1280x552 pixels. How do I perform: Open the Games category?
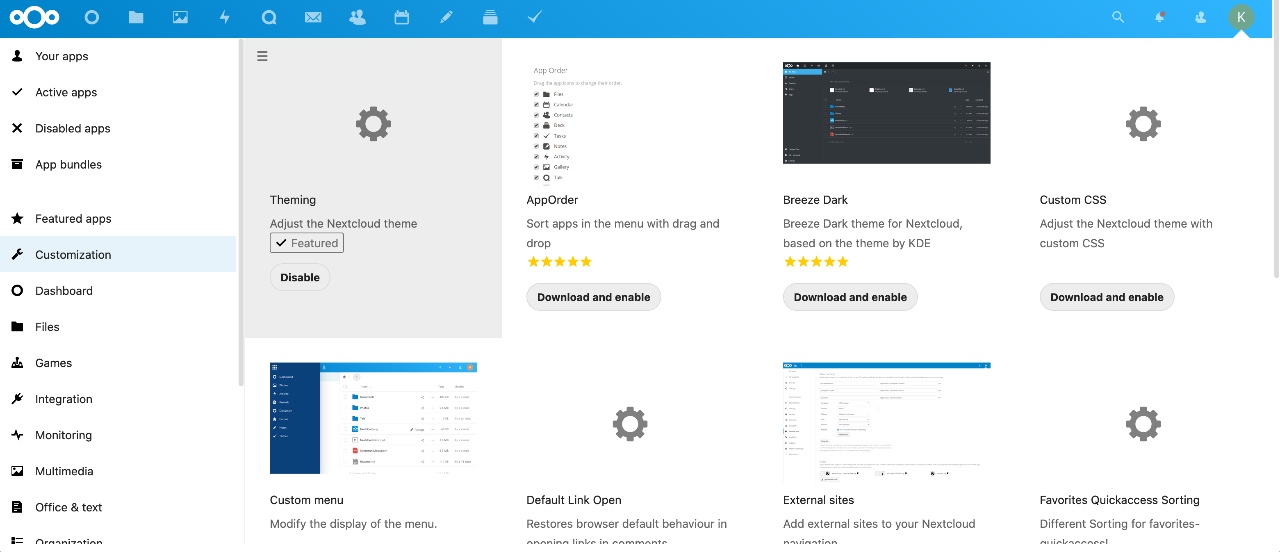(118, 362)
